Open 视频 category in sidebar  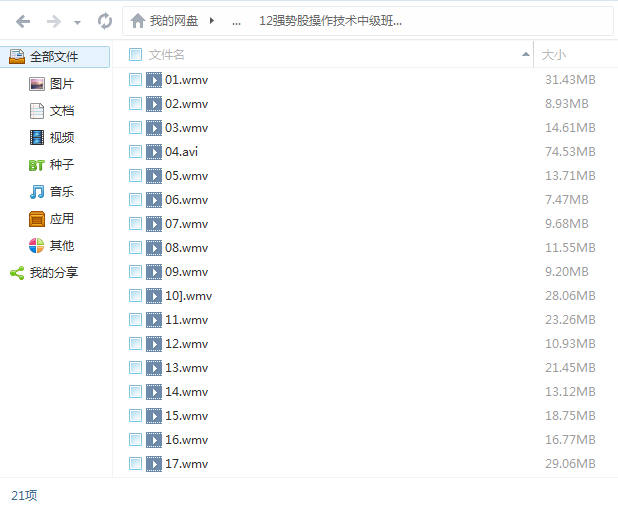pos(61,138)
